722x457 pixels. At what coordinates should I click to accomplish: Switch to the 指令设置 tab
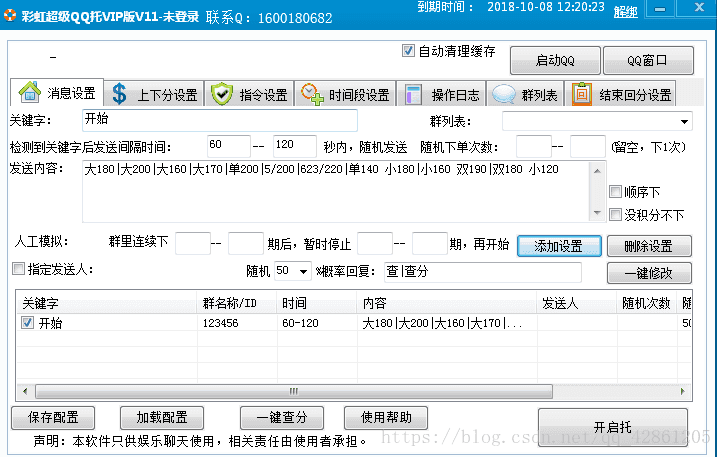(250, 94)
